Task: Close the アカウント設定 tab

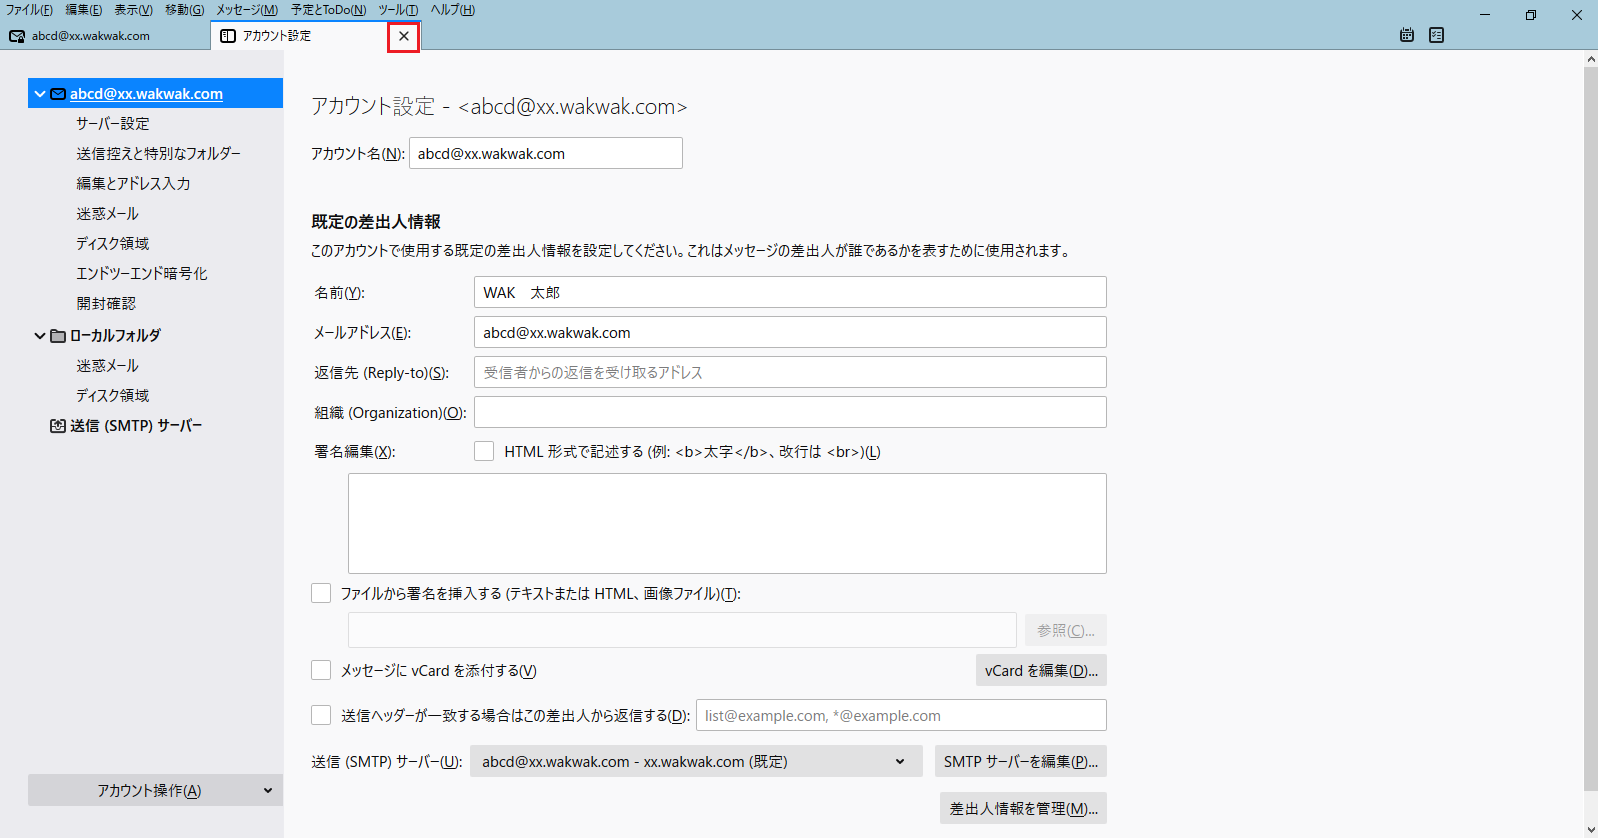Action: point(404,36)
